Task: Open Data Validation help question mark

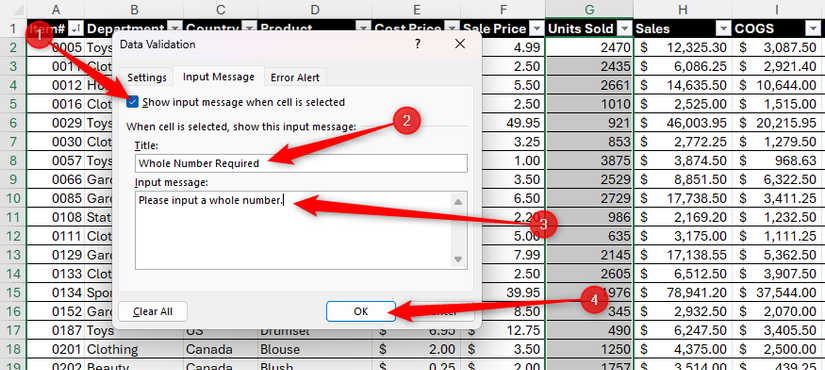Action: [417, 44]
